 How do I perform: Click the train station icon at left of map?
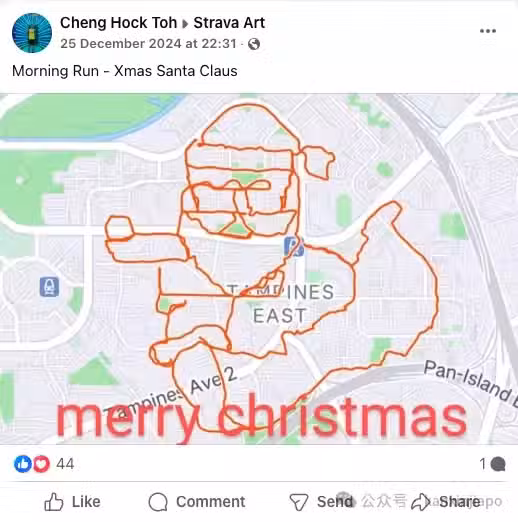pyautogui.click(x=49, y=287)
